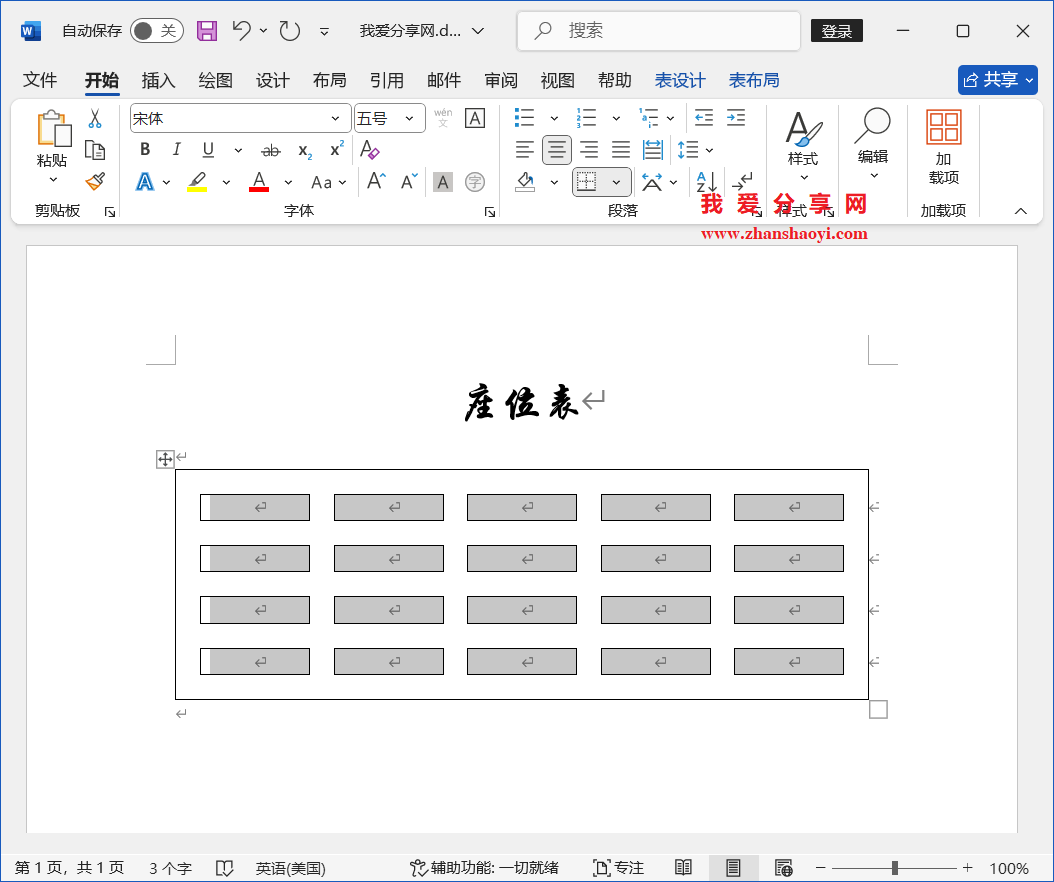Decrease font size with A-down icon
Screen dimensions: 1054x882
[409, 182]
